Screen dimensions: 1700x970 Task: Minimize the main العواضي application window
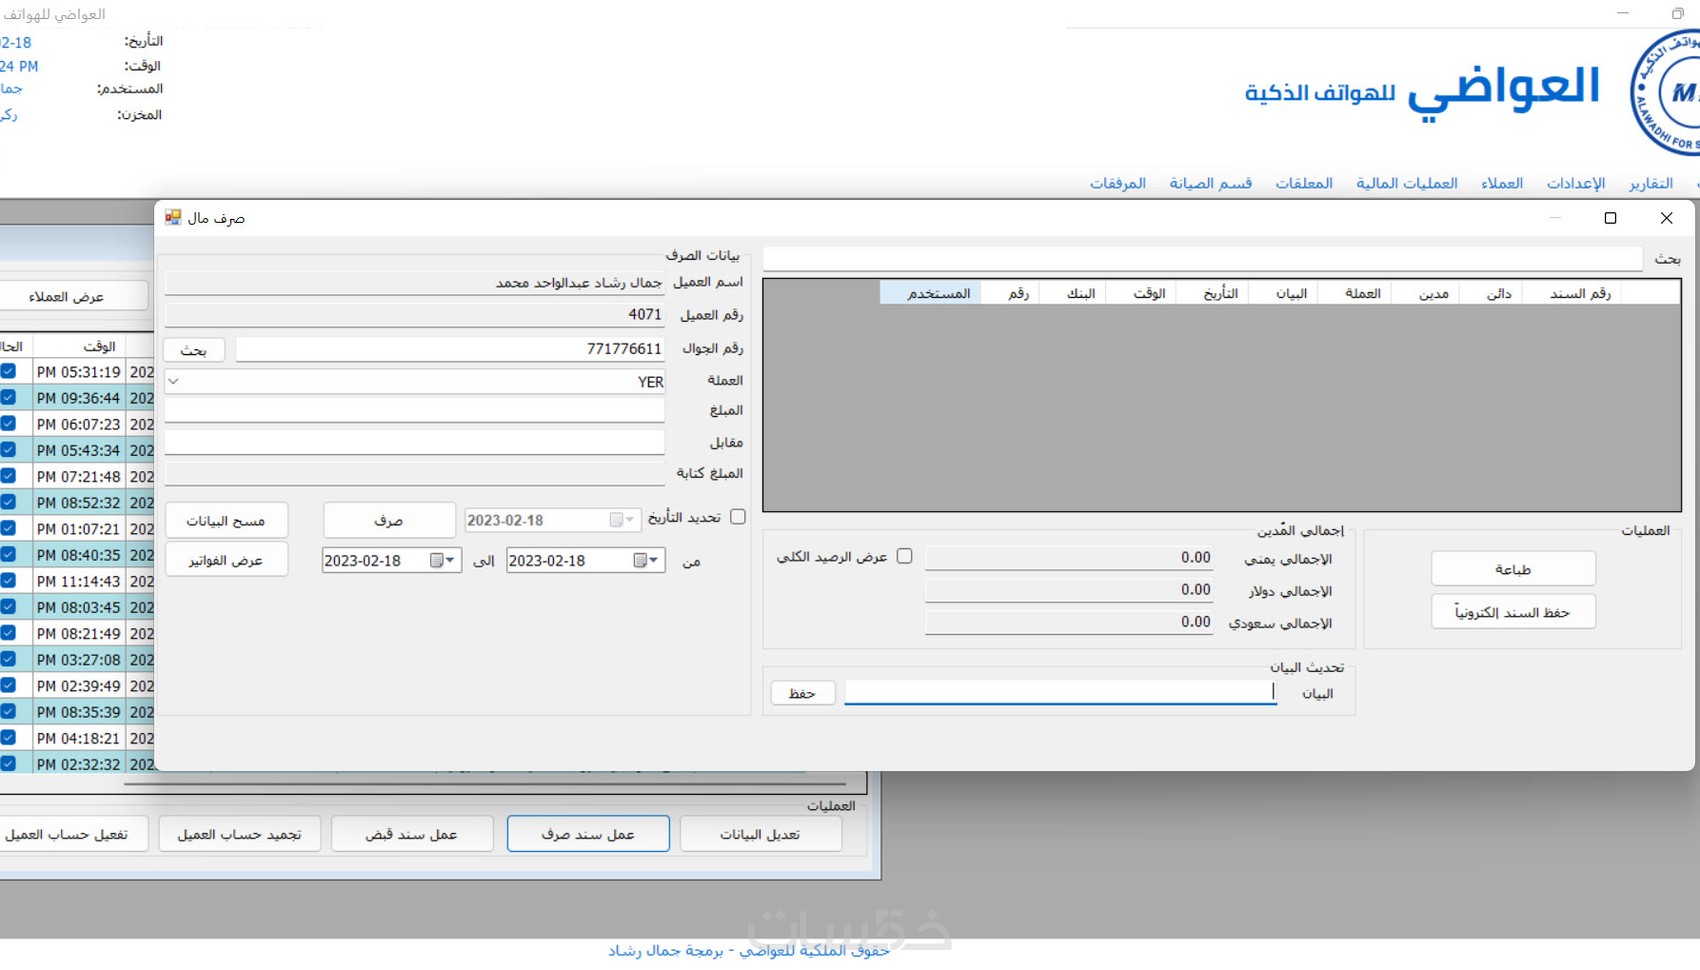click(1622, 13)
